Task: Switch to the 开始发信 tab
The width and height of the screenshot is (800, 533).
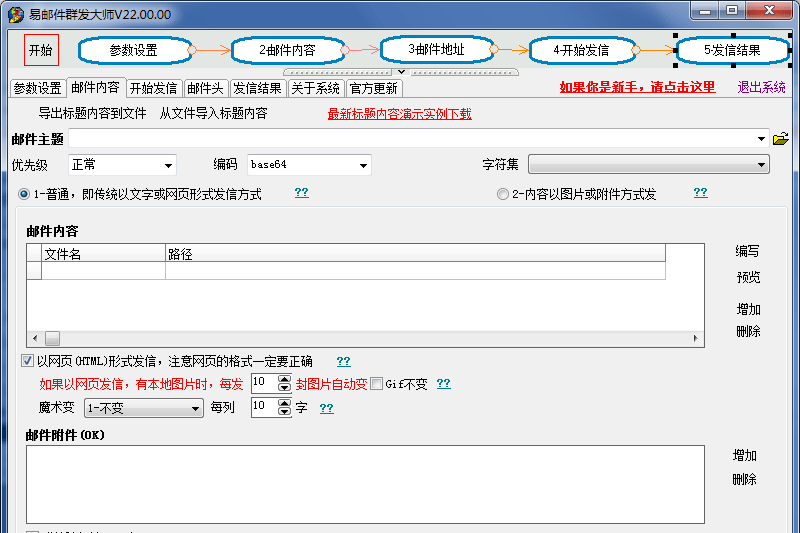Action: (x=153, y=88)
